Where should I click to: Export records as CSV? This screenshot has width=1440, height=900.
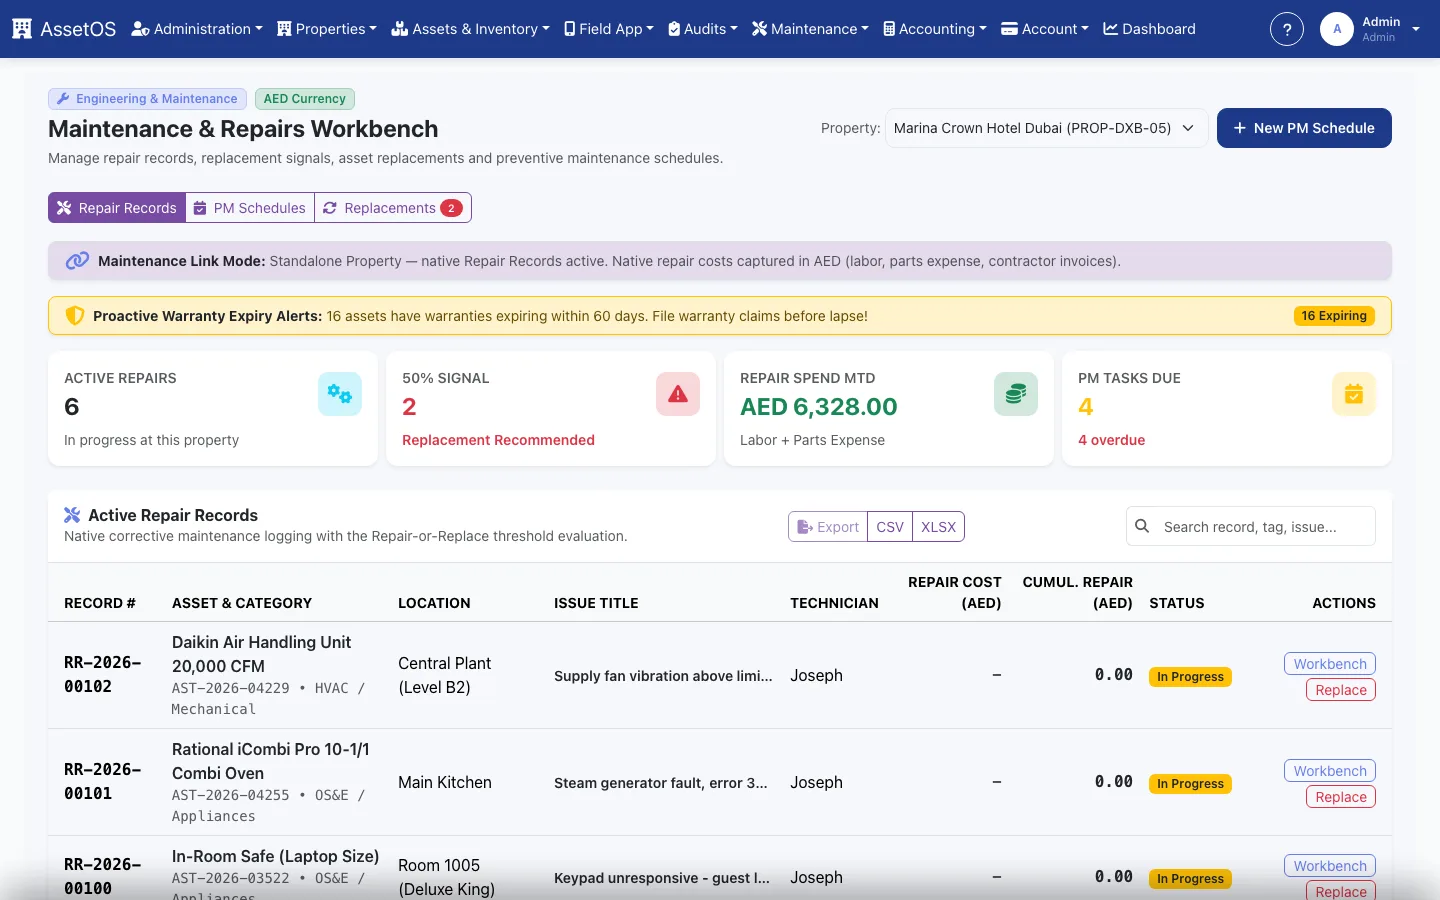click(x=890, y=527)
